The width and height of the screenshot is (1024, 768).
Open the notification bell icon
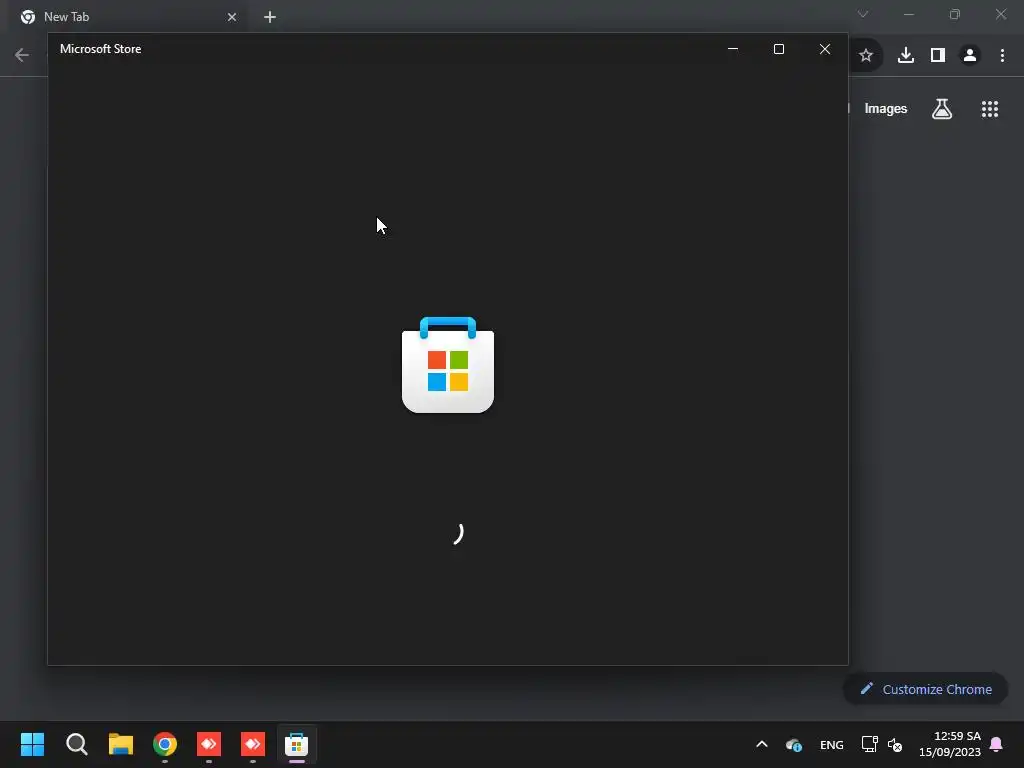click(x=997, y=744)
